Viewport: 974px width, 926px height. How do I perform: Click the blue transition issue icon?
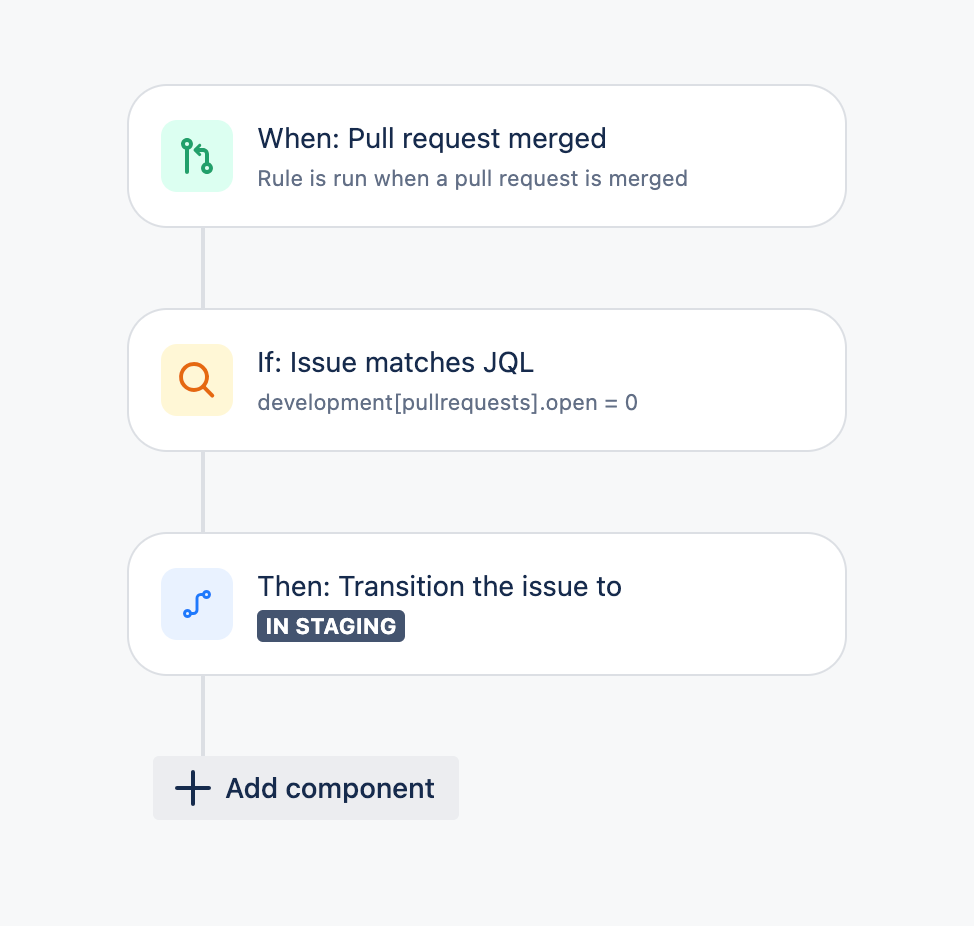[197, 604]
